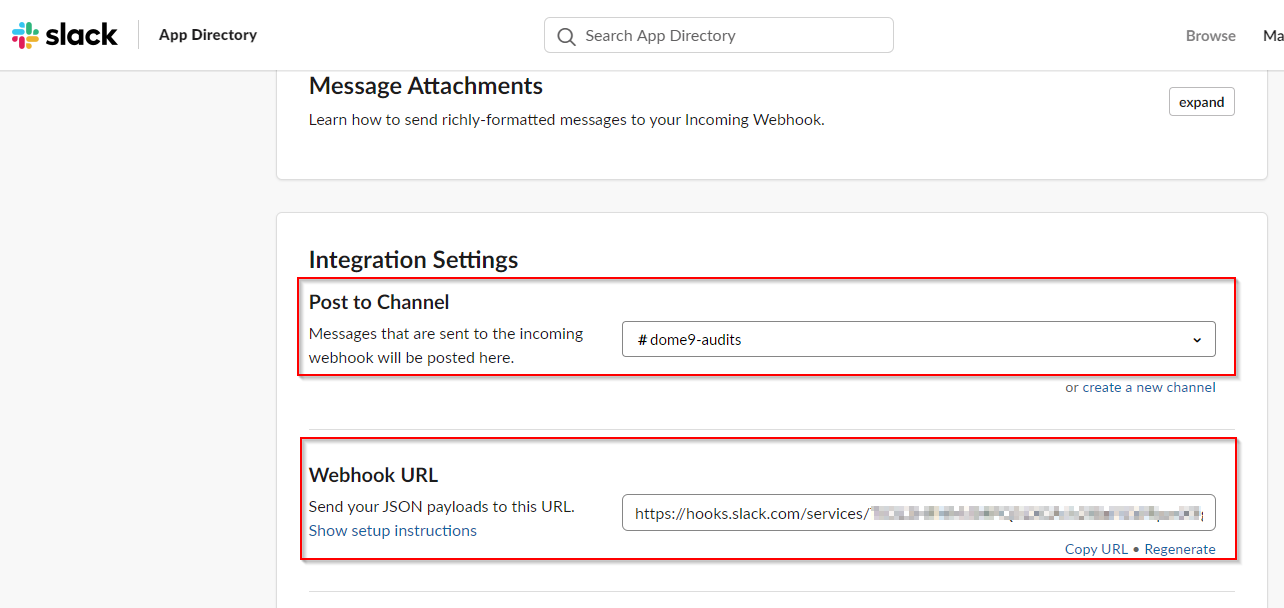Click the Integration Settings heading
Screen dimensions: 1284x608
point(413,260)
